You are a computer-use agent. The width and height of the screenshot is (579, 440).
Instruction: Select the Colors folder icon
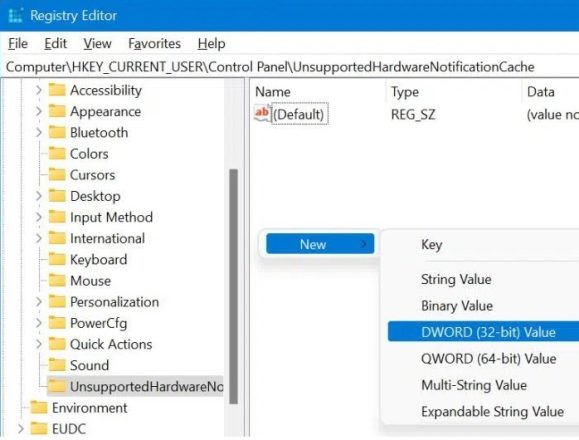[57, 153]
